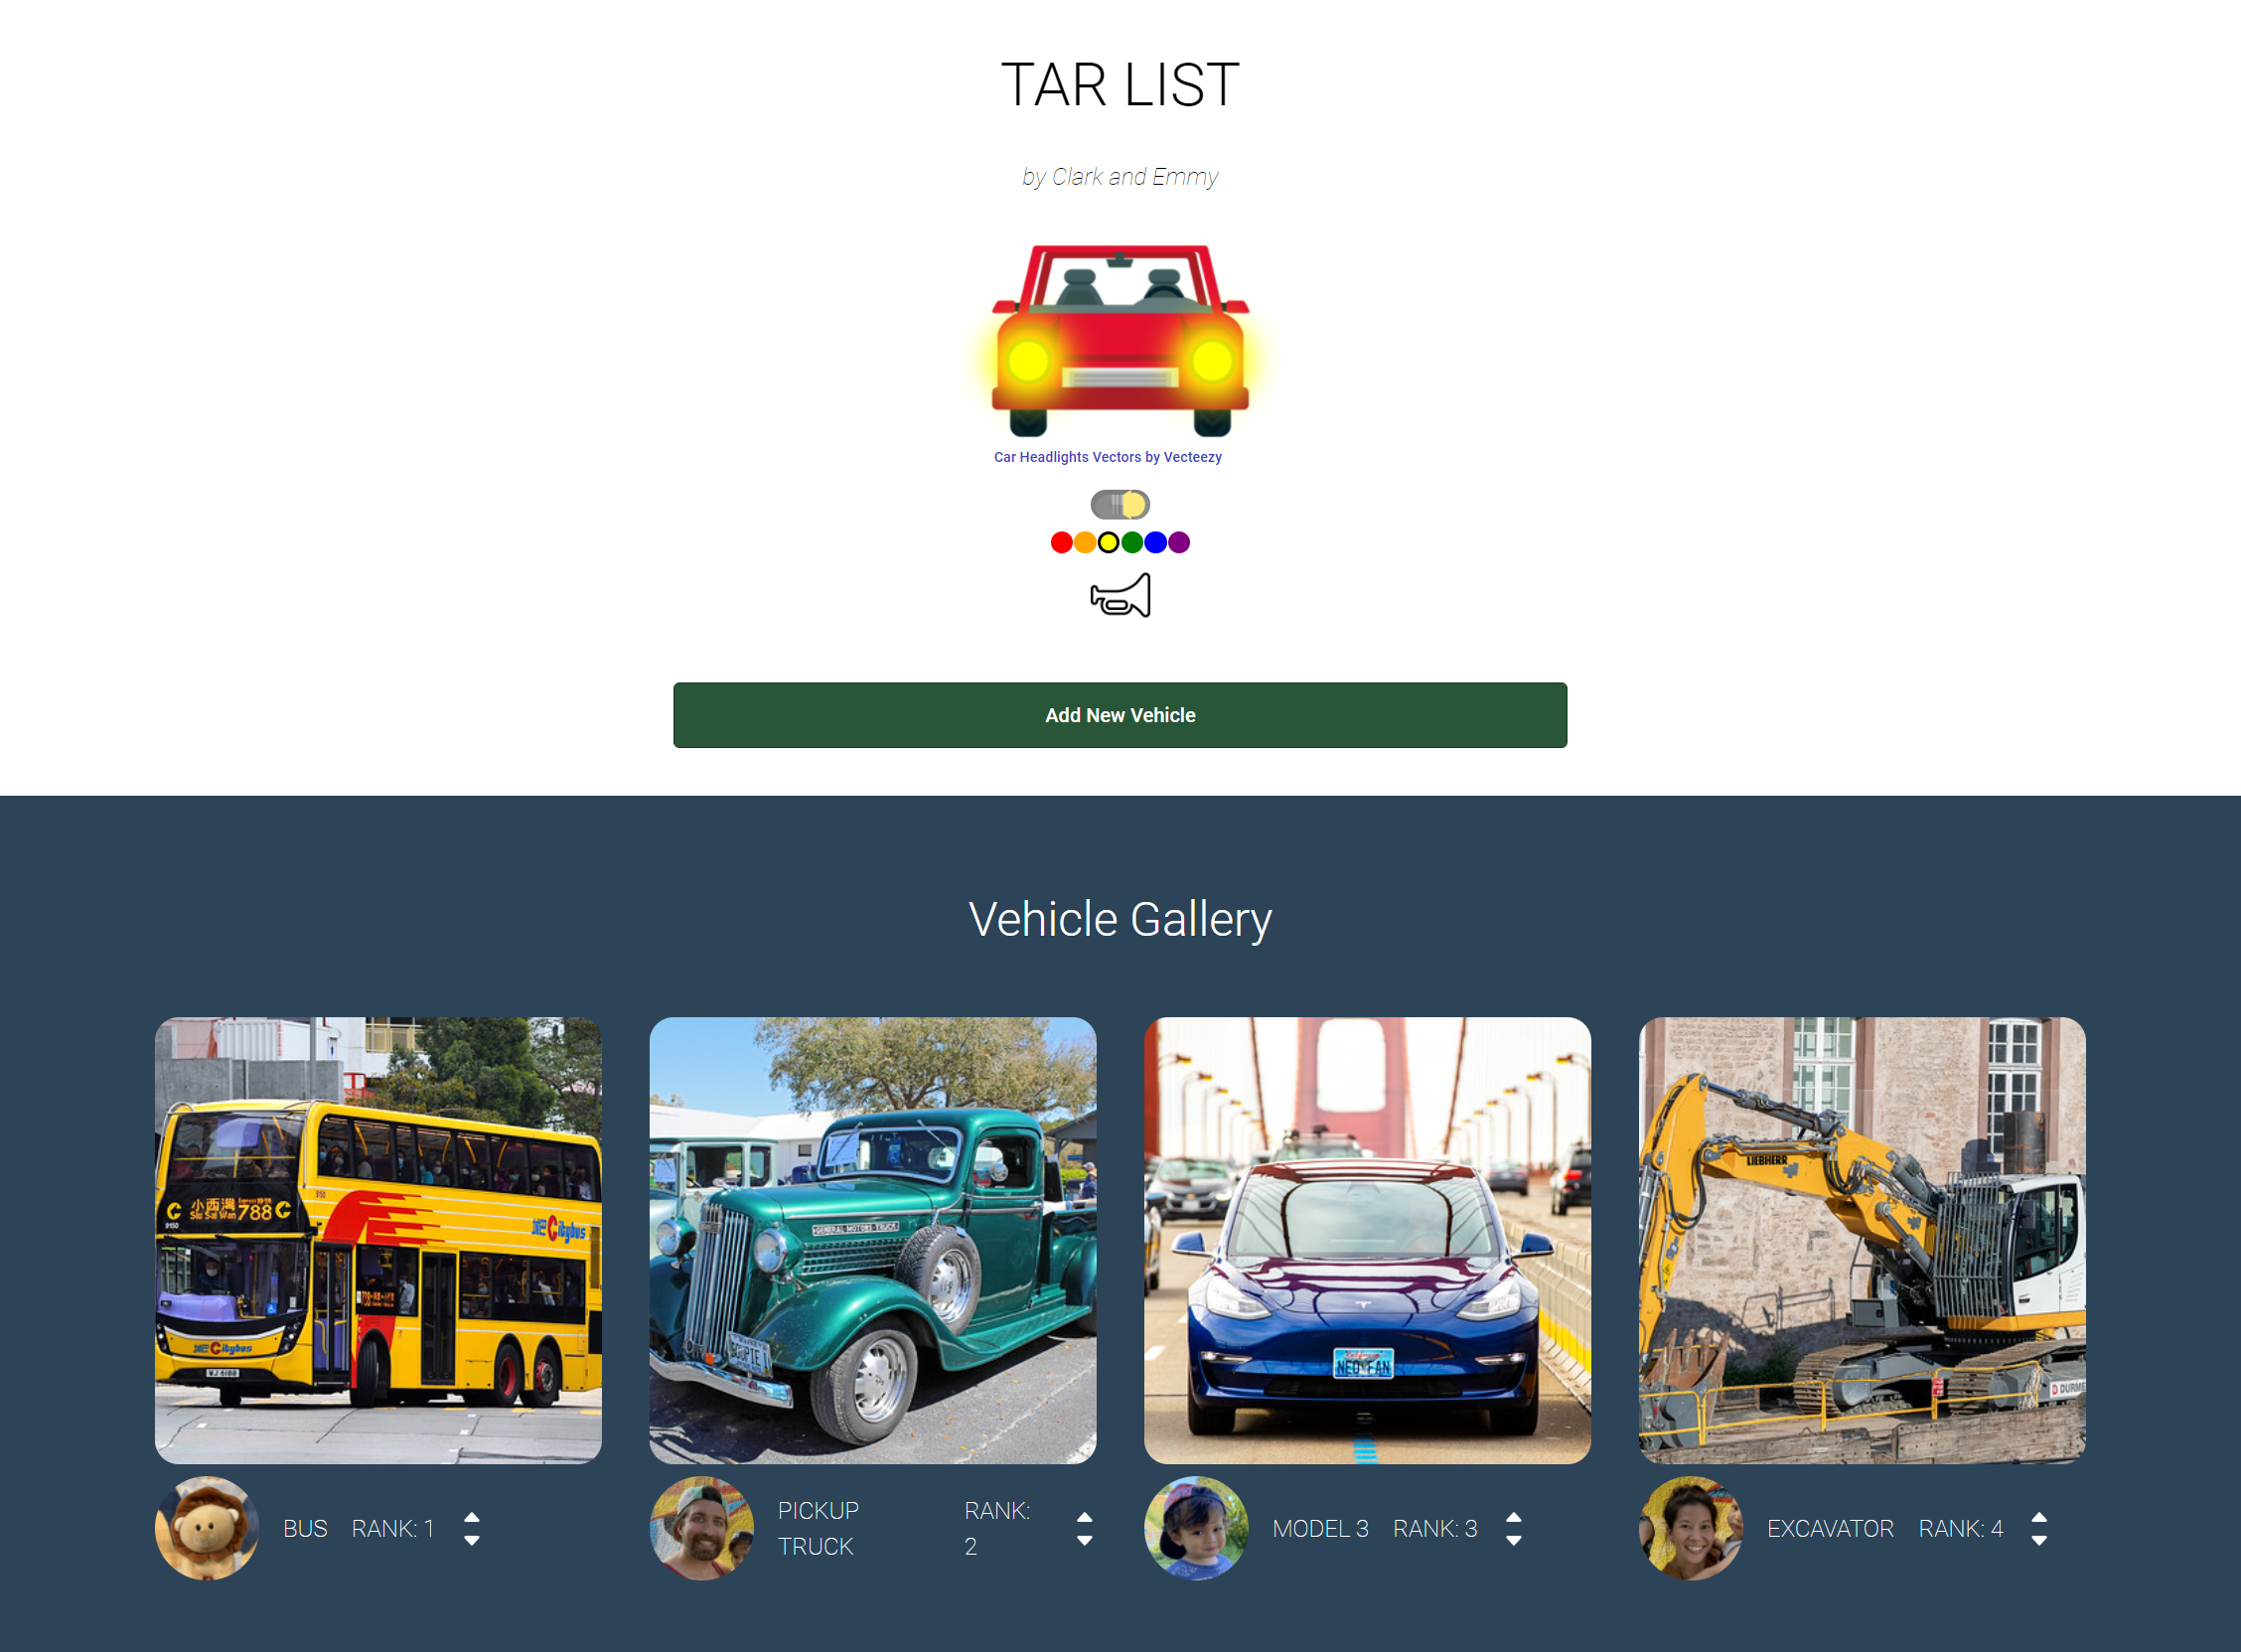Choose the orange color dot
This screenshot has width=2241, height=1652.
pyautogui.click(x=1085, y=542)
